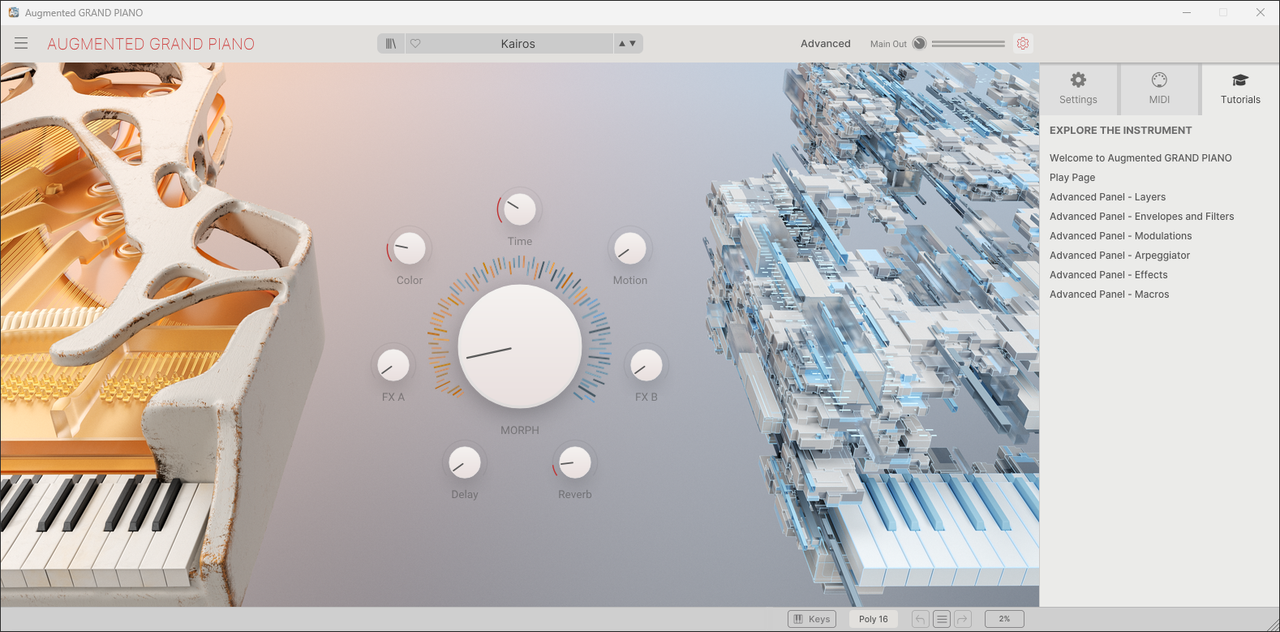Click the Motion knob
Image resolution: width=1280 pixels, height=632 pixels.
click(630, 248)
